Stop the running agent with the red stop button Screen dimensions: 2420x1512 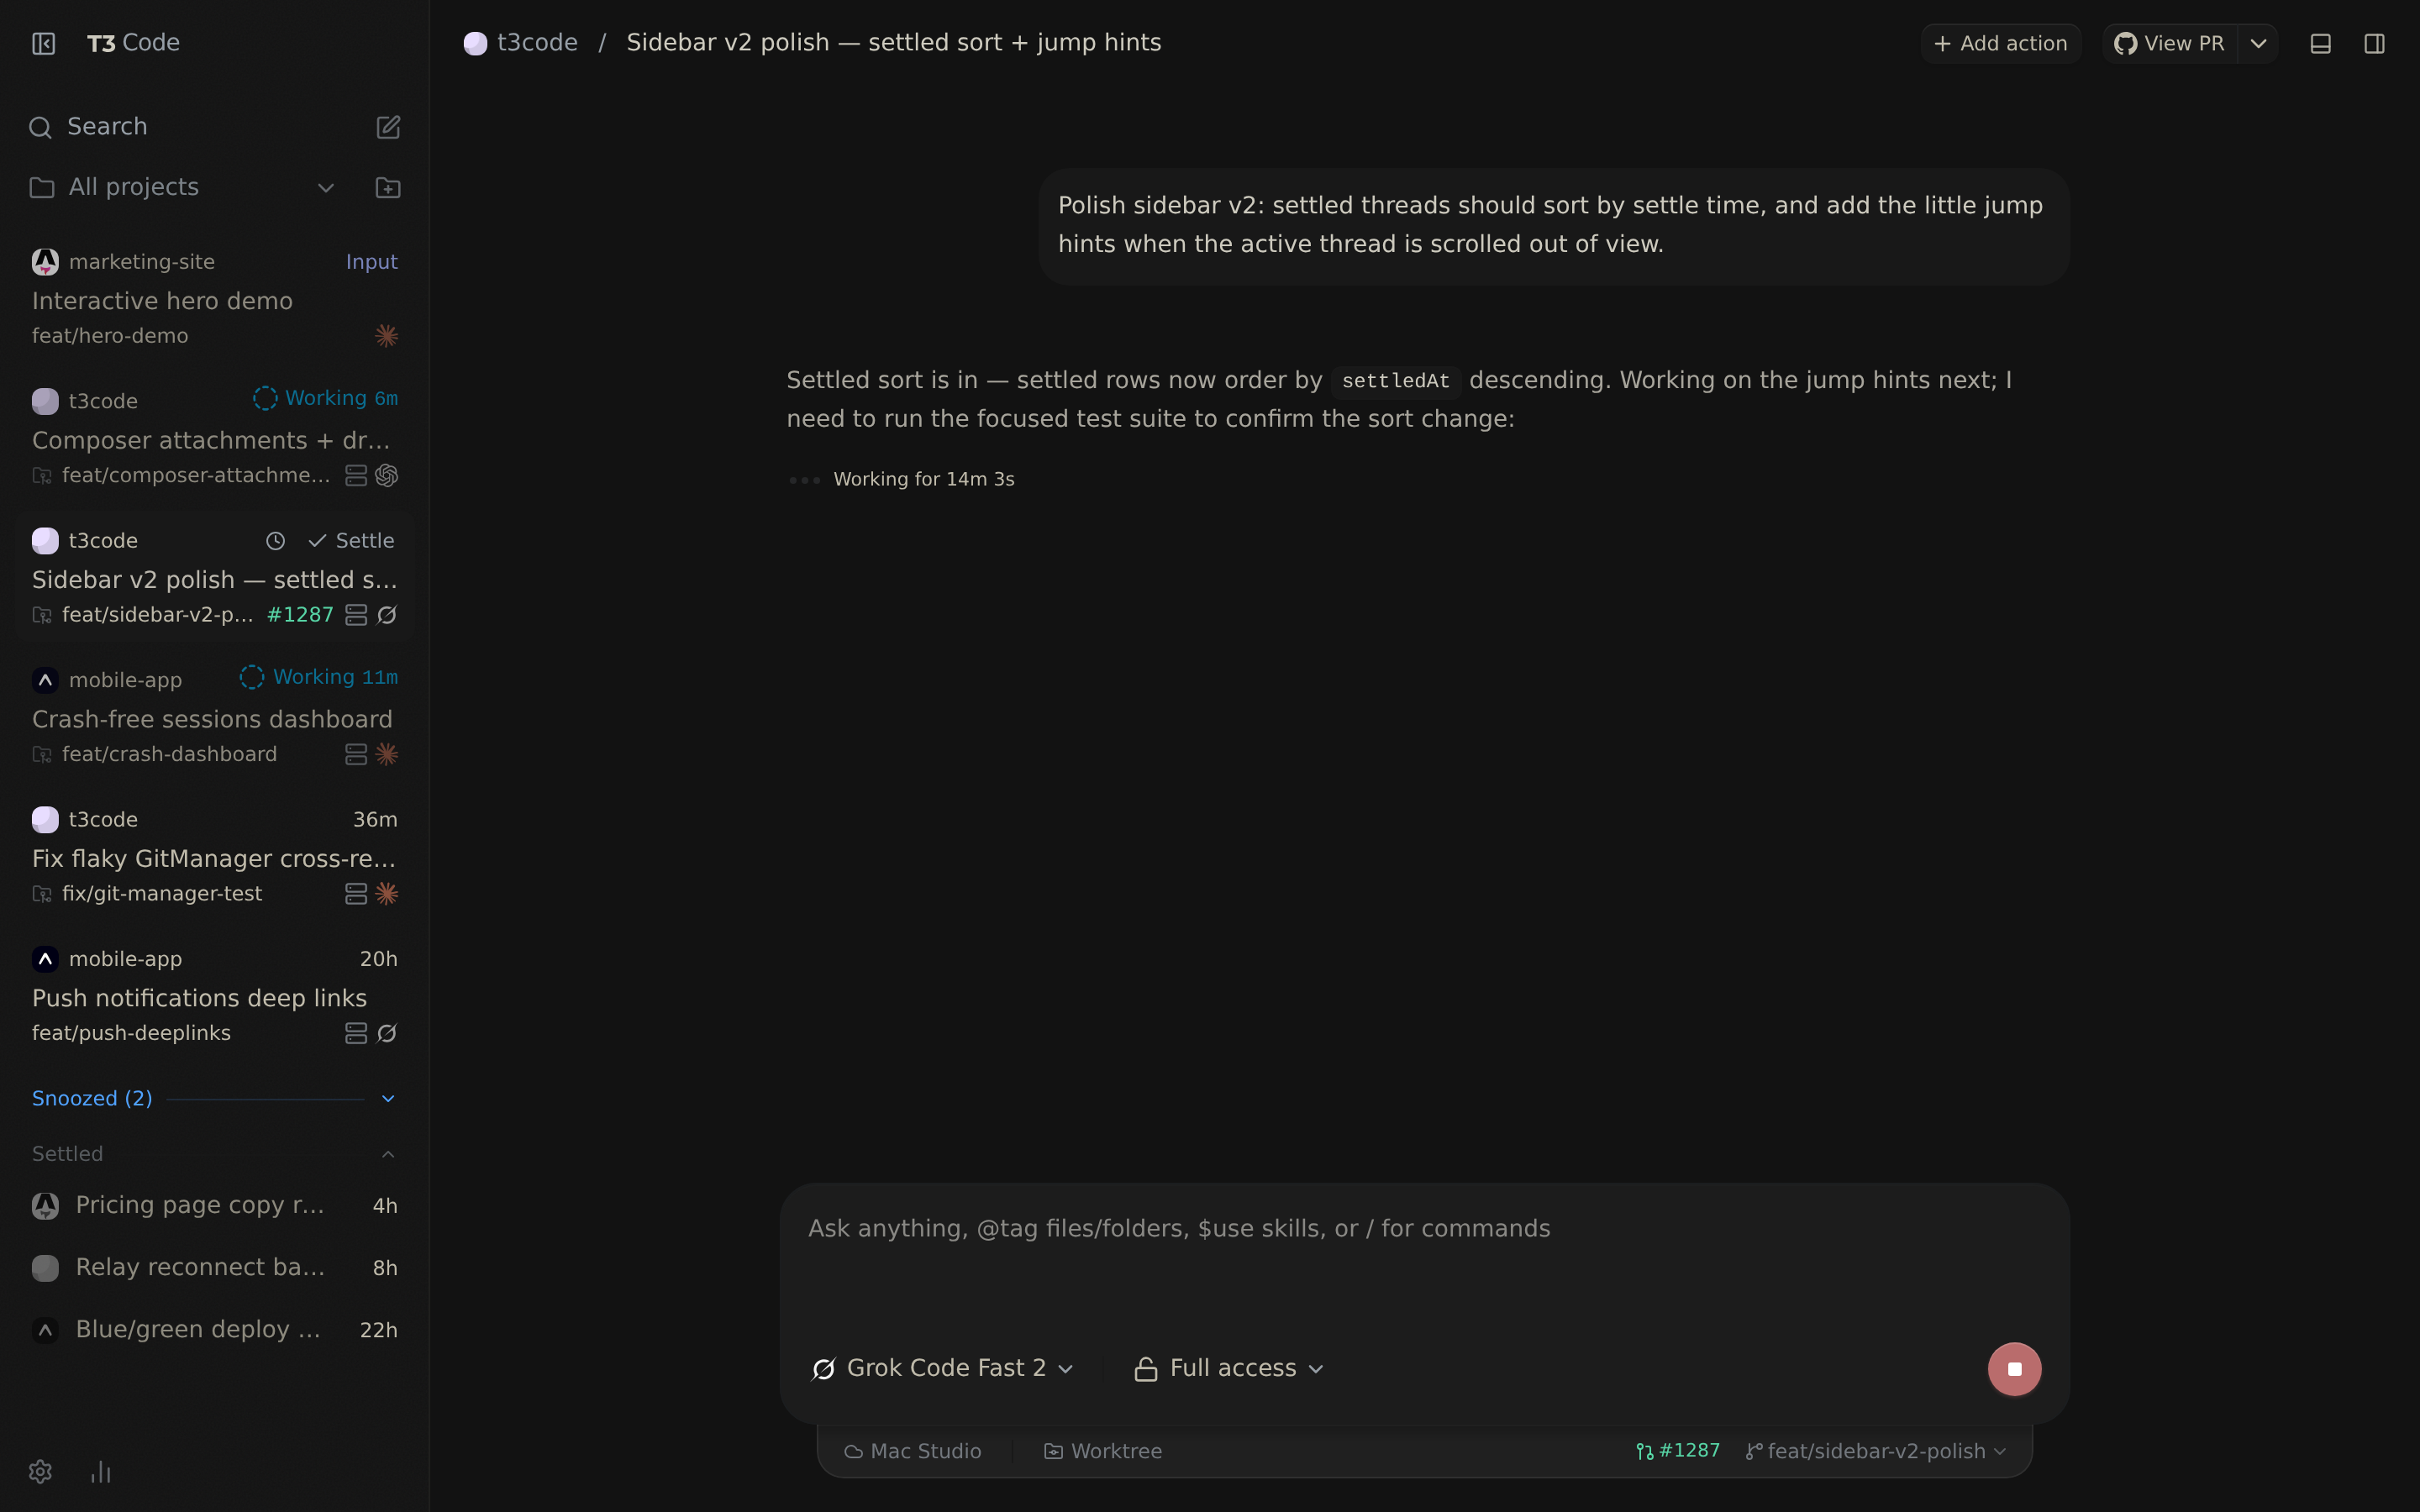[2014, 1369]
